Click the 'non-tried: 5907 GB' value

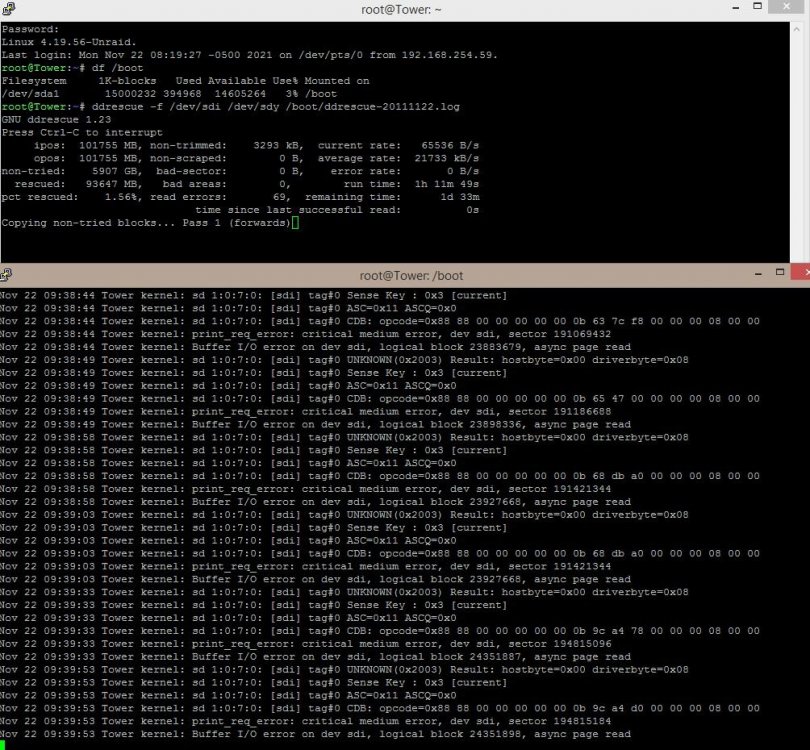(x=72, y=171)
